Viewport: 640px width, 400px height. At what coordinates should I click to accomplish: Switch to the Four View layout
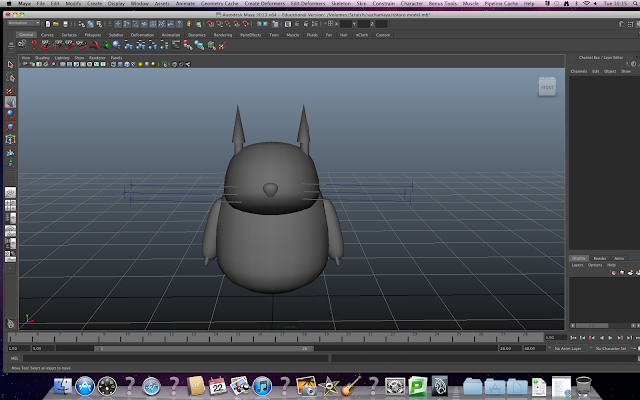(x=10, y=205)
